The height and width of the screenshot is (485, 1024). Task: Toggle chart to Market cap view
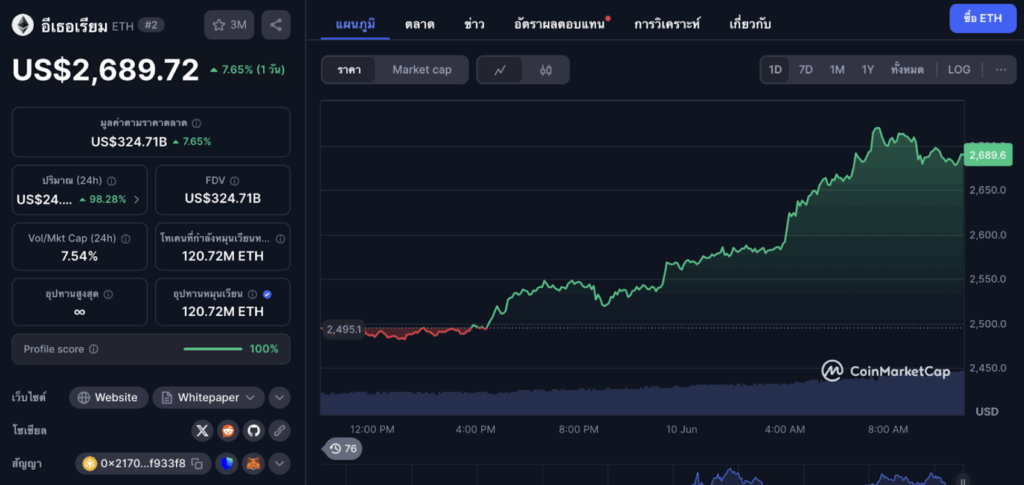click(x=422, y=70)
